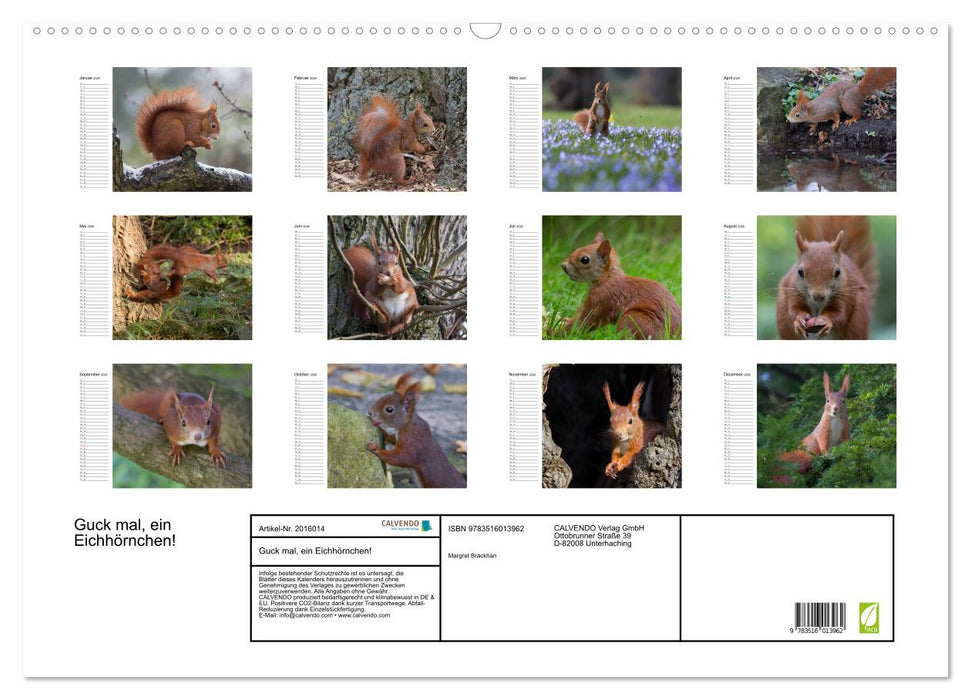Select the March bluebells squirrel picture
Image resolution: width=971 pixels, height=700 pixels.
pyautogui.click(x=611, y=130)
